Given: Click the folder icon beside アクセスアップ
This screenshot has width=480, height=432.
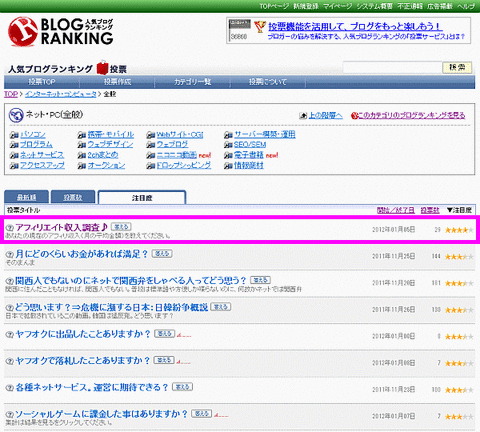Looking at the screenshot, I should (14, 166).
